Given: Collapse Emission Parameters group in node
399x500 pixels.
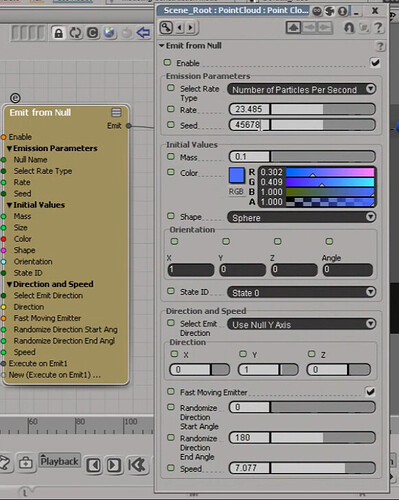Looking at the screenshot, I should [10, 148].
